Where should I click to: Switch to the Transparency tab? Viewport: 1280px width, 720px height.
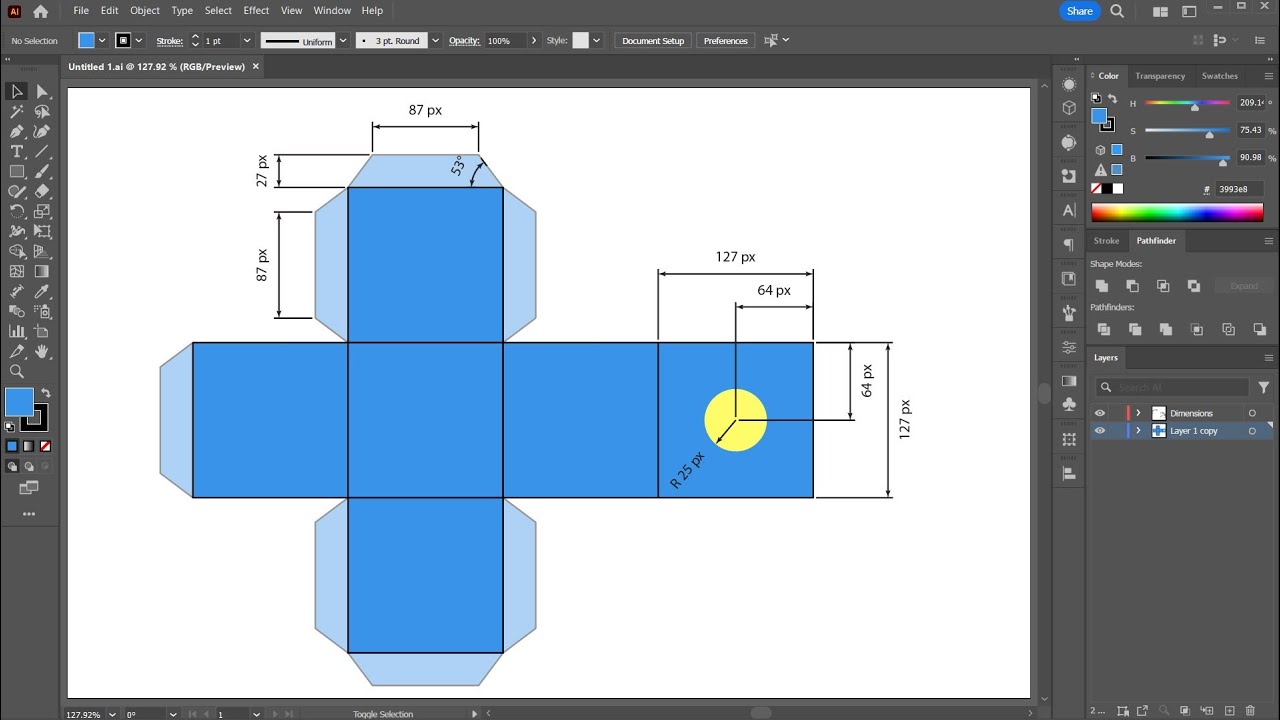coord(1160,76)
